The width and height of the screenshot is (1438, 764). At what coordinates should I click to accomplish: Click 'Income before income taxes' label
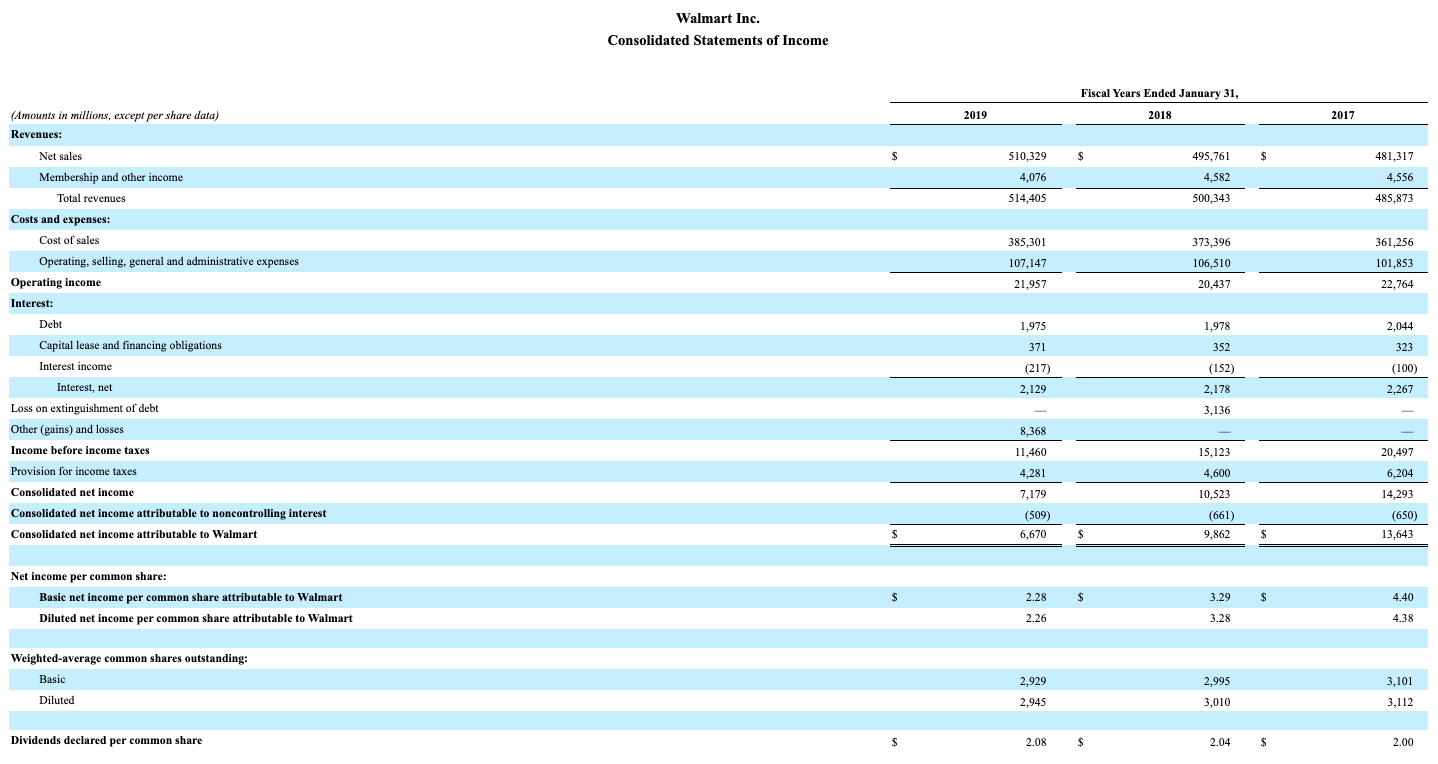tap(80, 450)
